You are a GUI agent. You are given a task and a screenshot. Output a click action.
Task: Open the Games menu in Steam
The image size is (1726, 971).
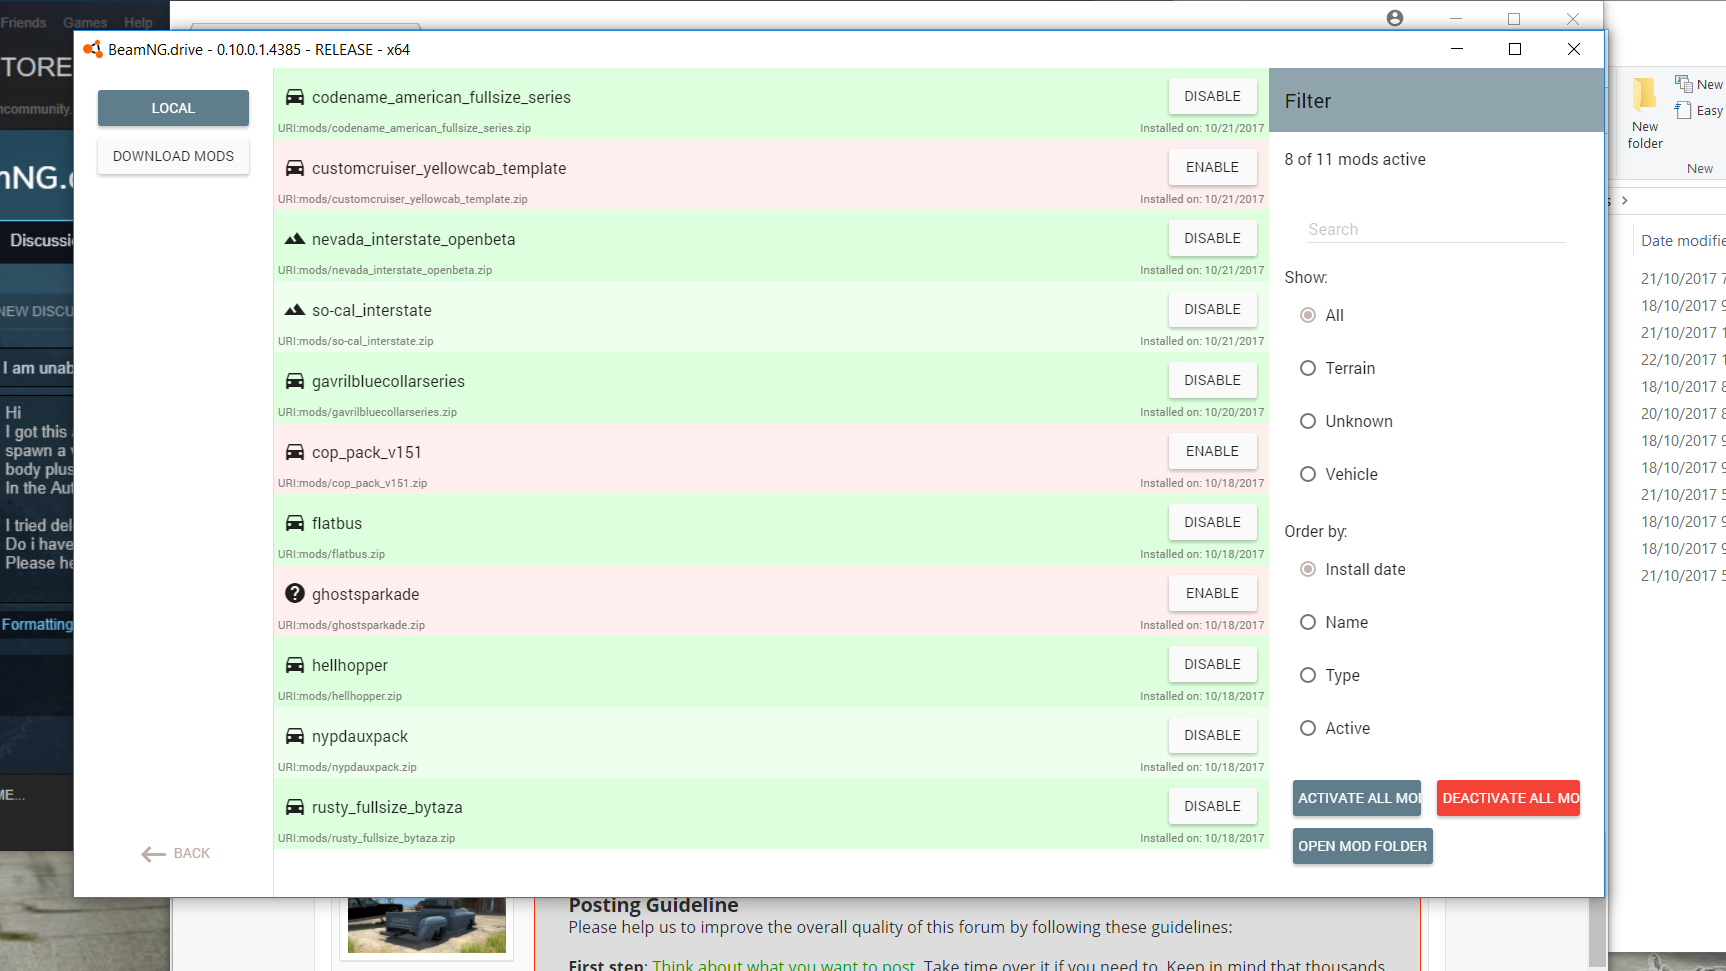[85, 22]
